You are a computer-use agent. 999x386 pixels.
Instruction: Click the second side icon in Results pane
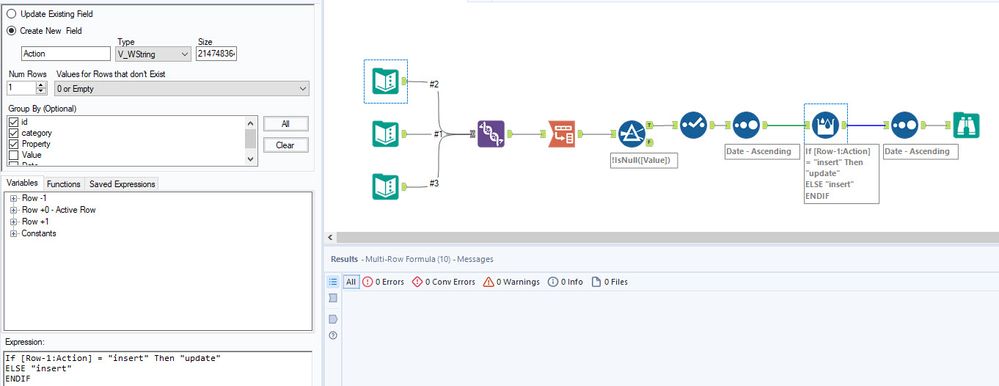333,298
